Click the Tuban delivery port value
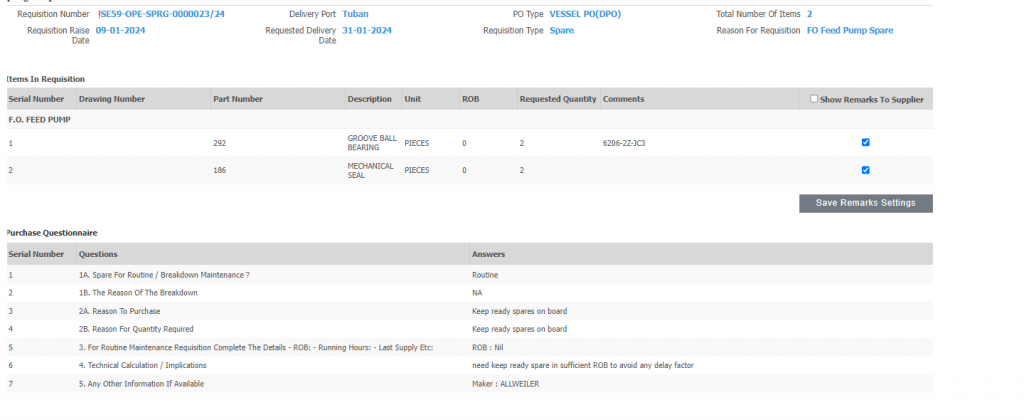1024x420 pixels. click(x=355, y=14)
